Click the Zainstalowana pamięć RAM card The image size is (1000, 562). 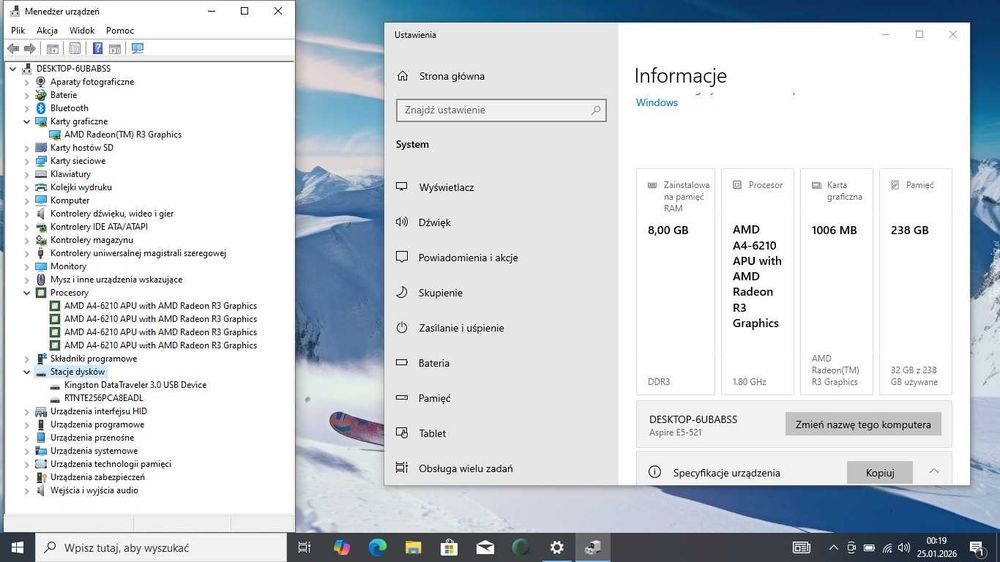(675, 282)
